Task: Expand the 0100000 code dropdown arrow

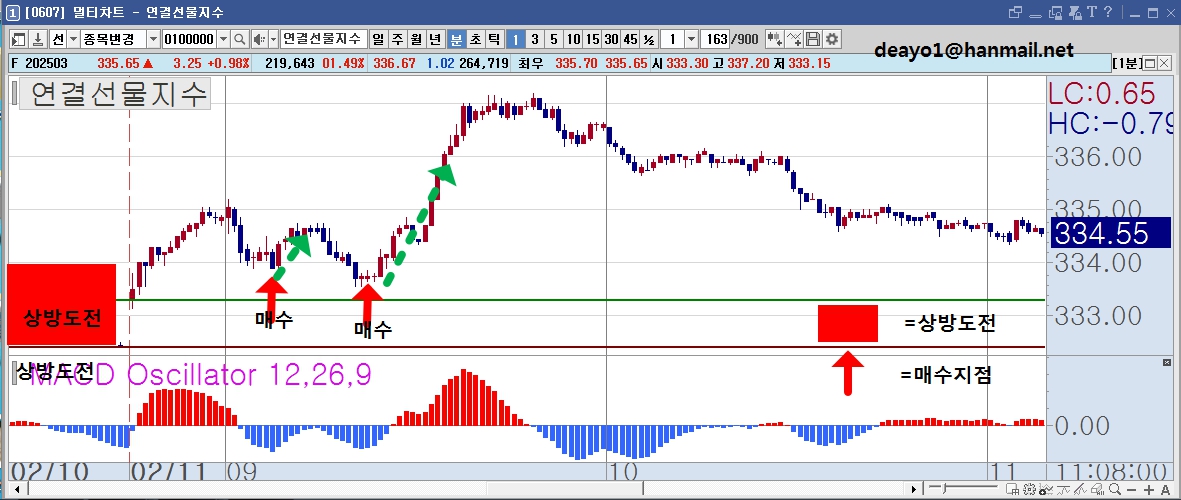Action: coord(224,39)
